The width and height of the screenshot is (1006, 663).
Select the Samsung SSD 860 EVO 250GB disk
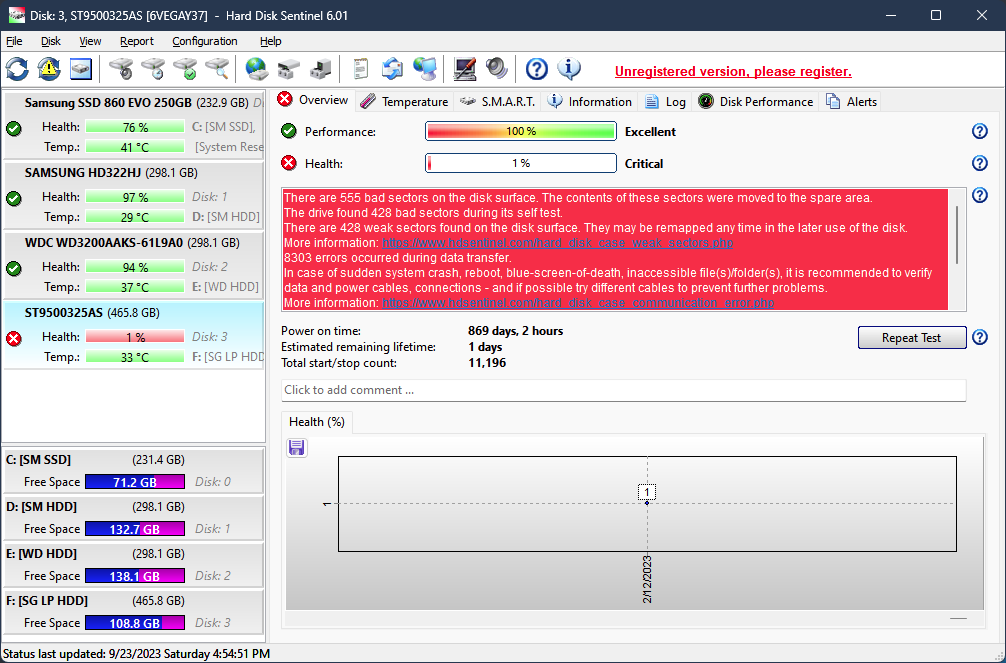pos(133,125)
